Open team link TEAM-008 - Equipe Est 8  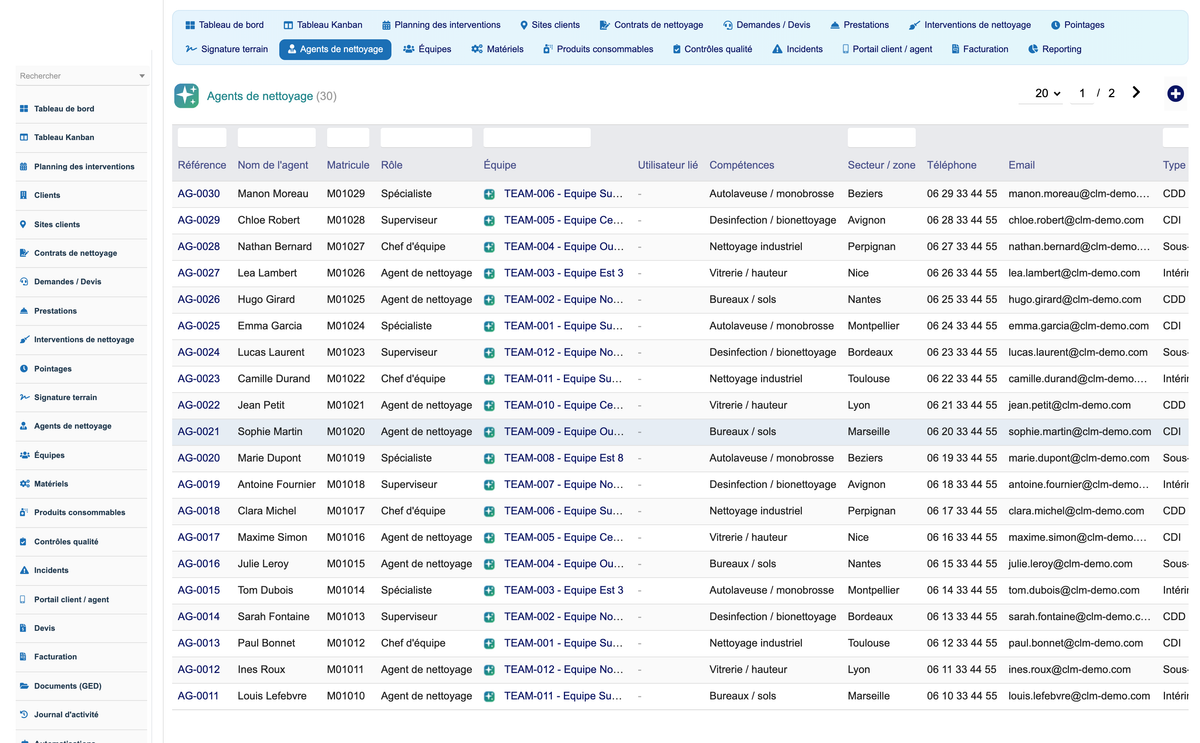point(563,458)
